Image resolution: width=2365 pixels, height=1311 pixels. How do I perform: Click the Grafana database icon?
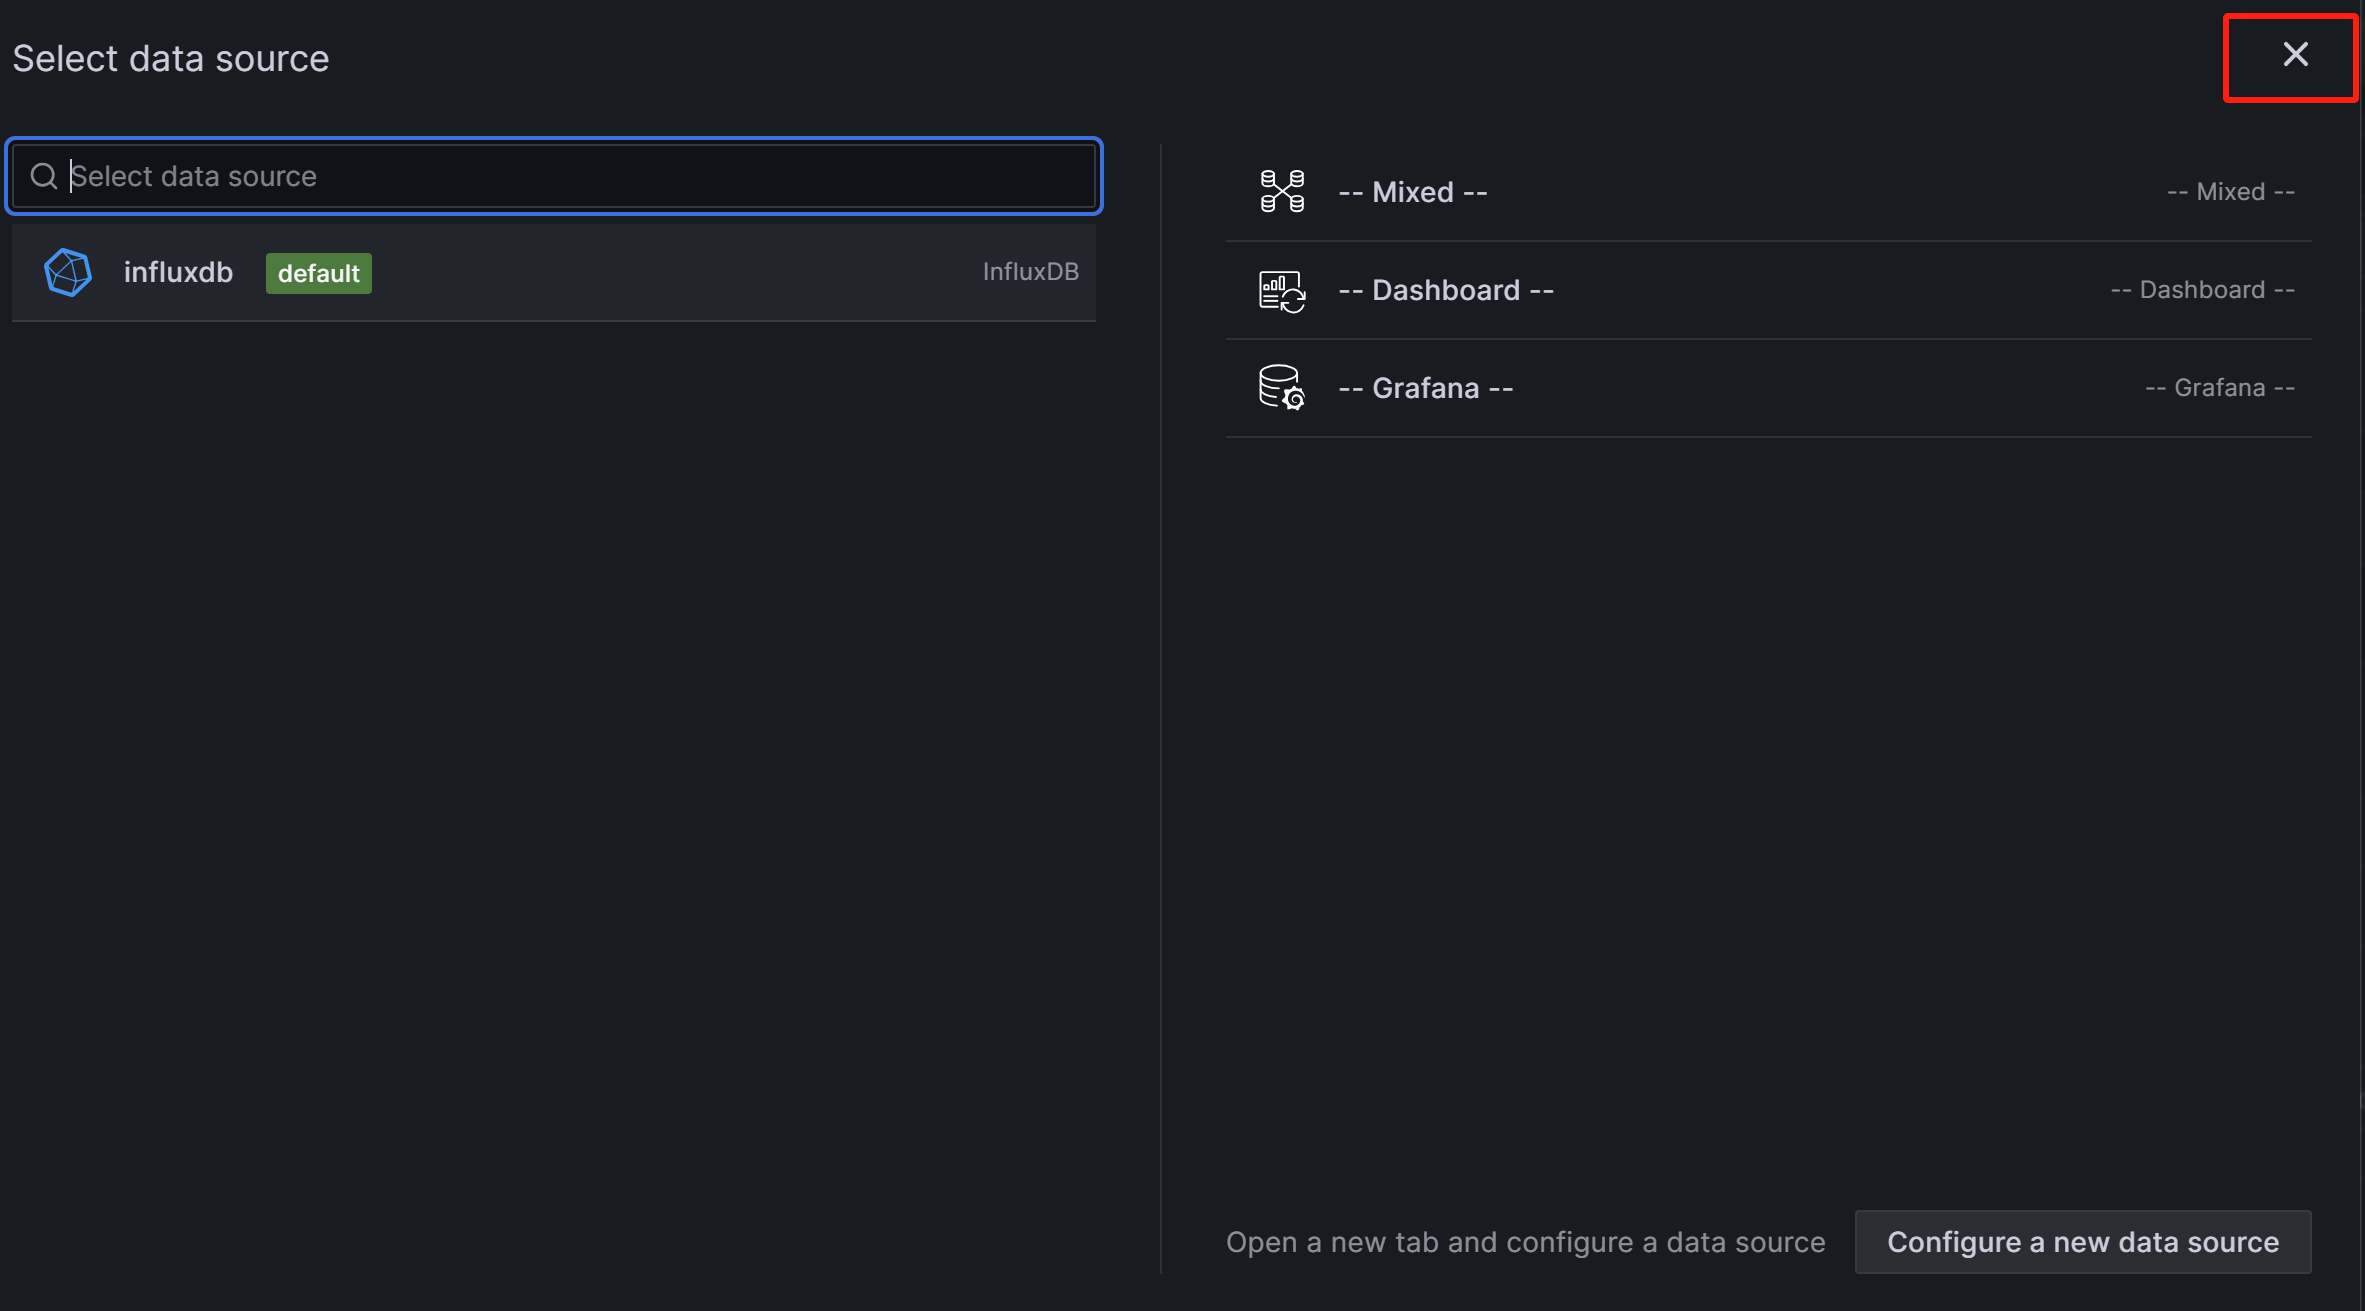tap(1282, 388)
